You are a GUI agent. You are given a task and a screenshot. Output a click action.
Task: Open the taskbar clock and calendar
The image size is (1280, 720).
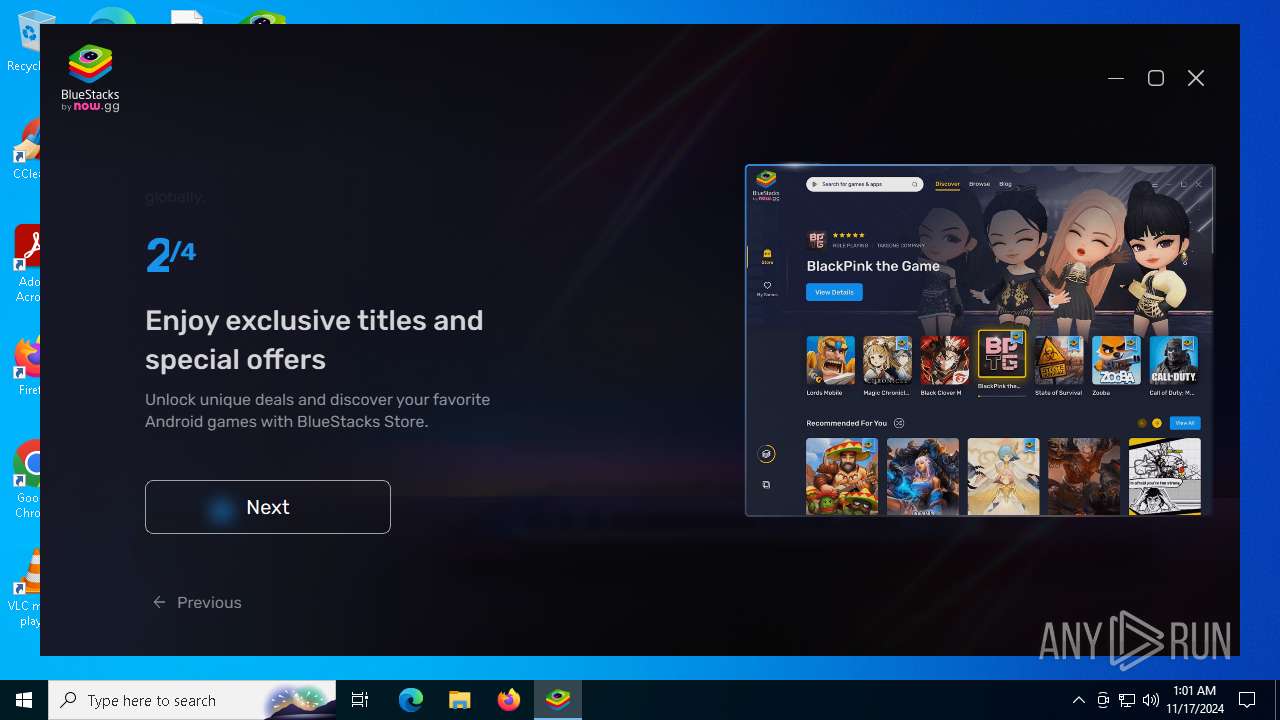[x=1194, y=700]
